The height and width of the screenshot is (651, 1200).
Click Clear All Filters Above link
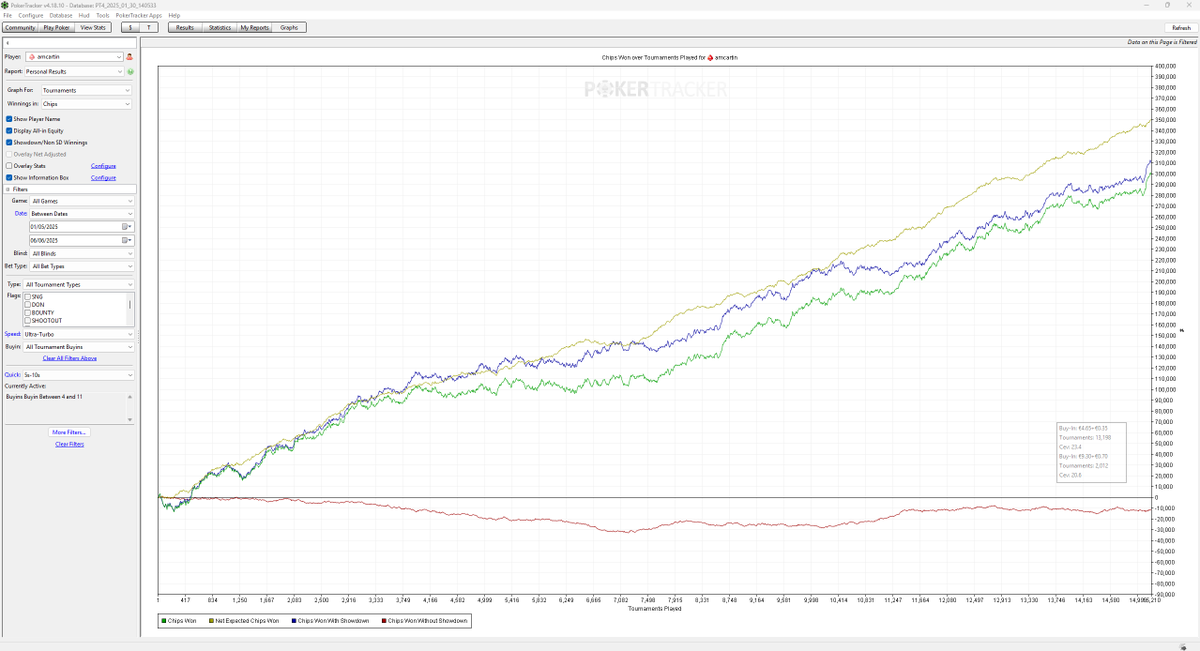[x=69, y=358]
